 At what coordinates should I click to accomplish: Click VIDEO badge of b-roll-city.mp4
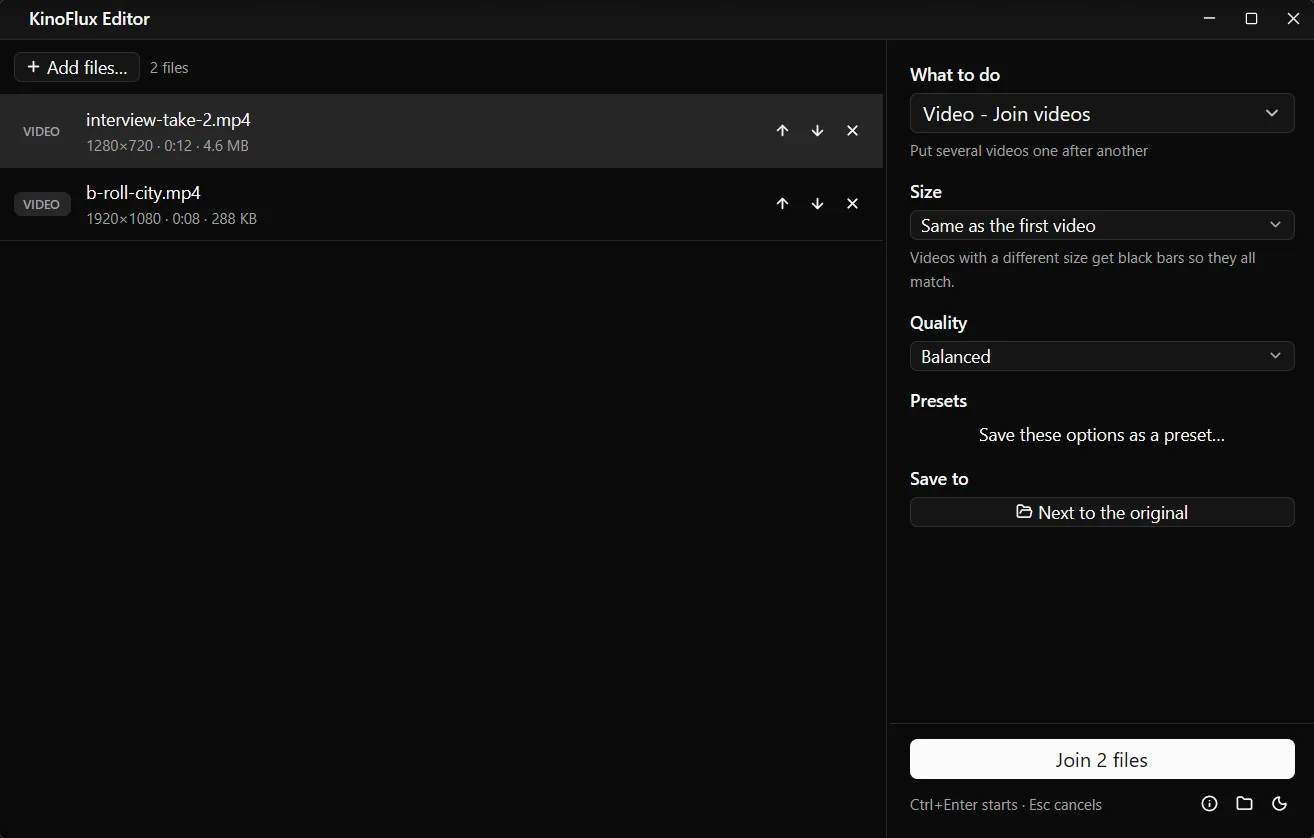(x=42, y=204)
